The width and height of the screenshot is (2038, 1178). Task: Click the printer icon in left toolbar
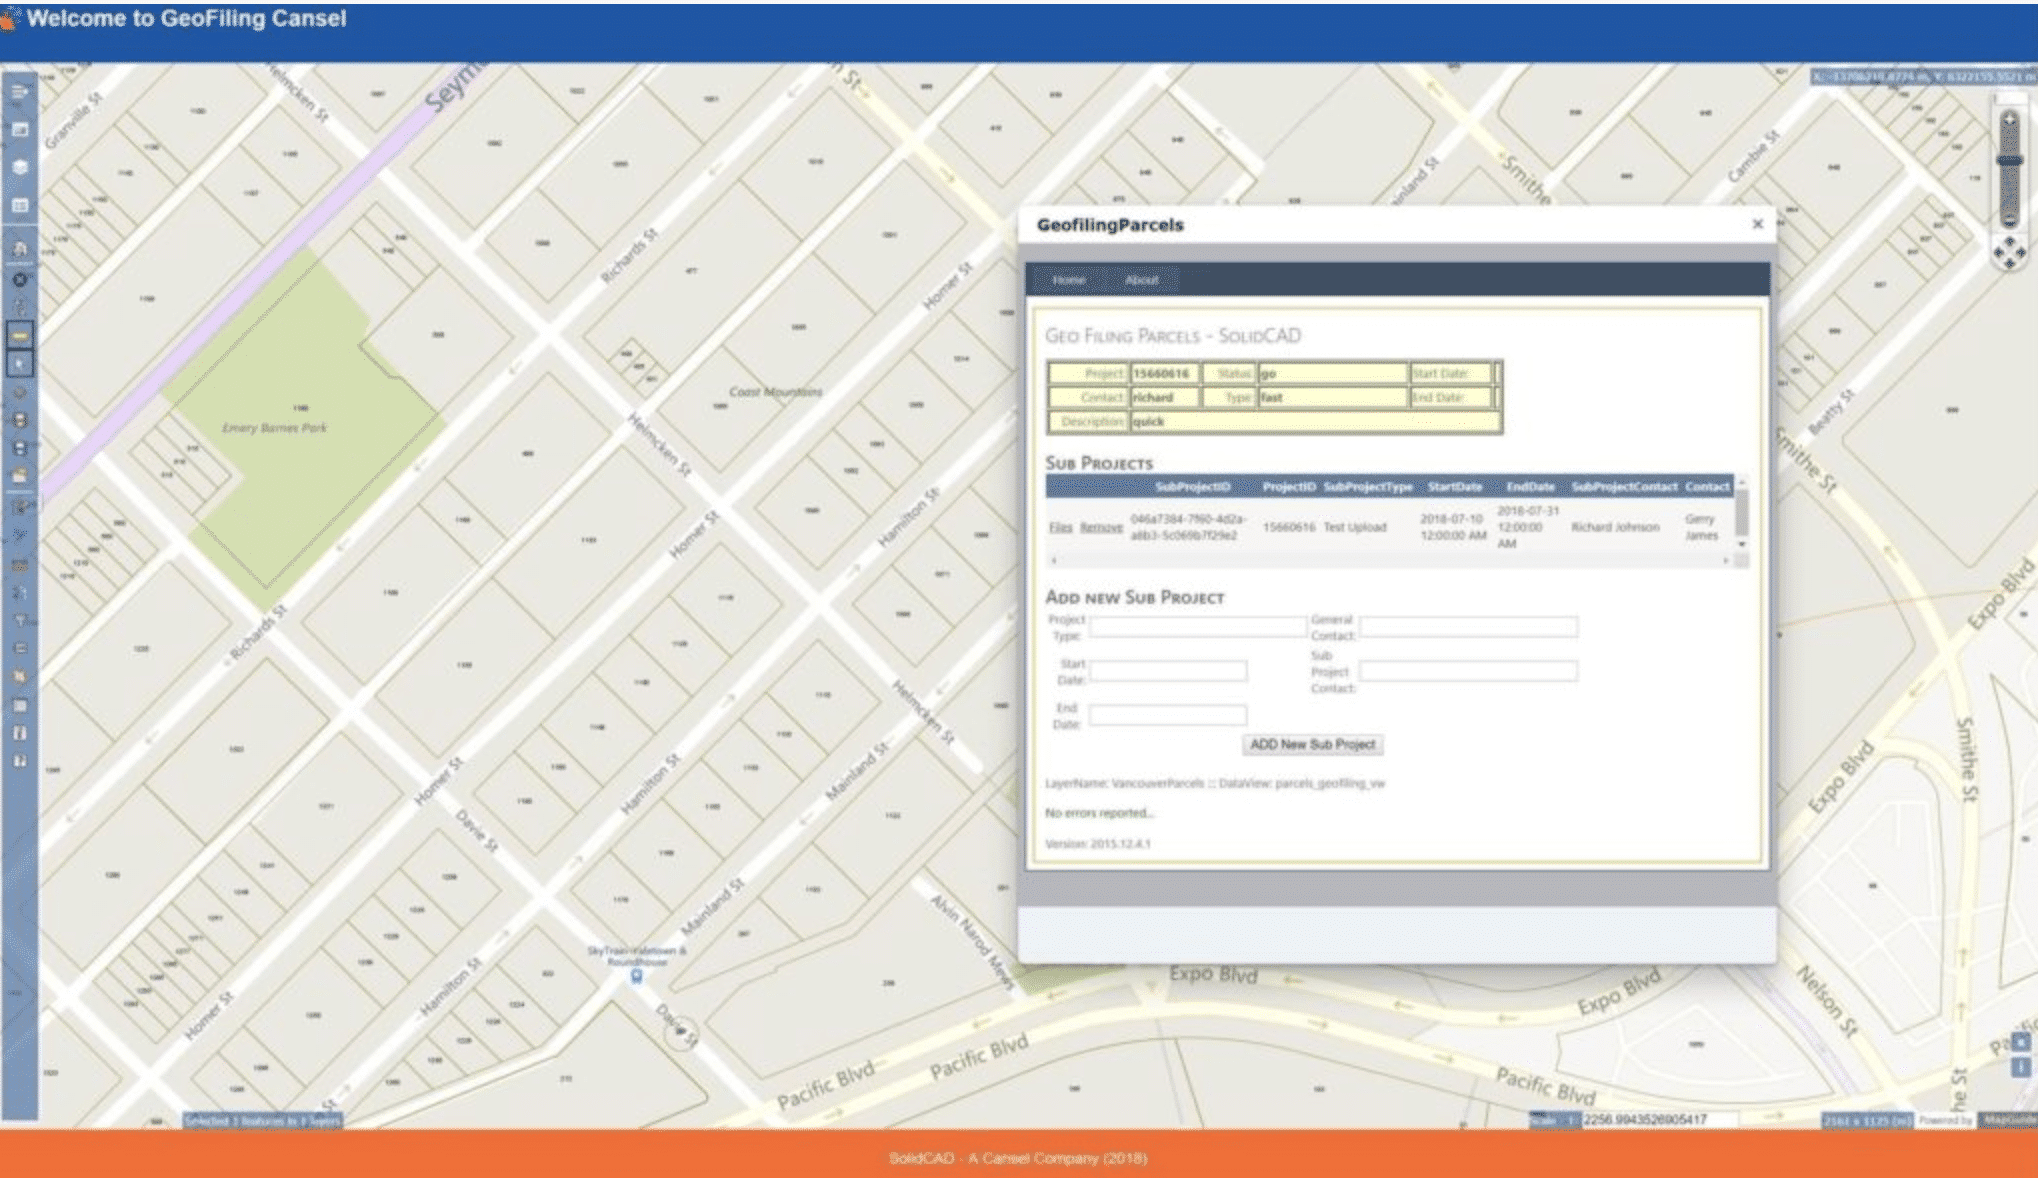[19, 420]
